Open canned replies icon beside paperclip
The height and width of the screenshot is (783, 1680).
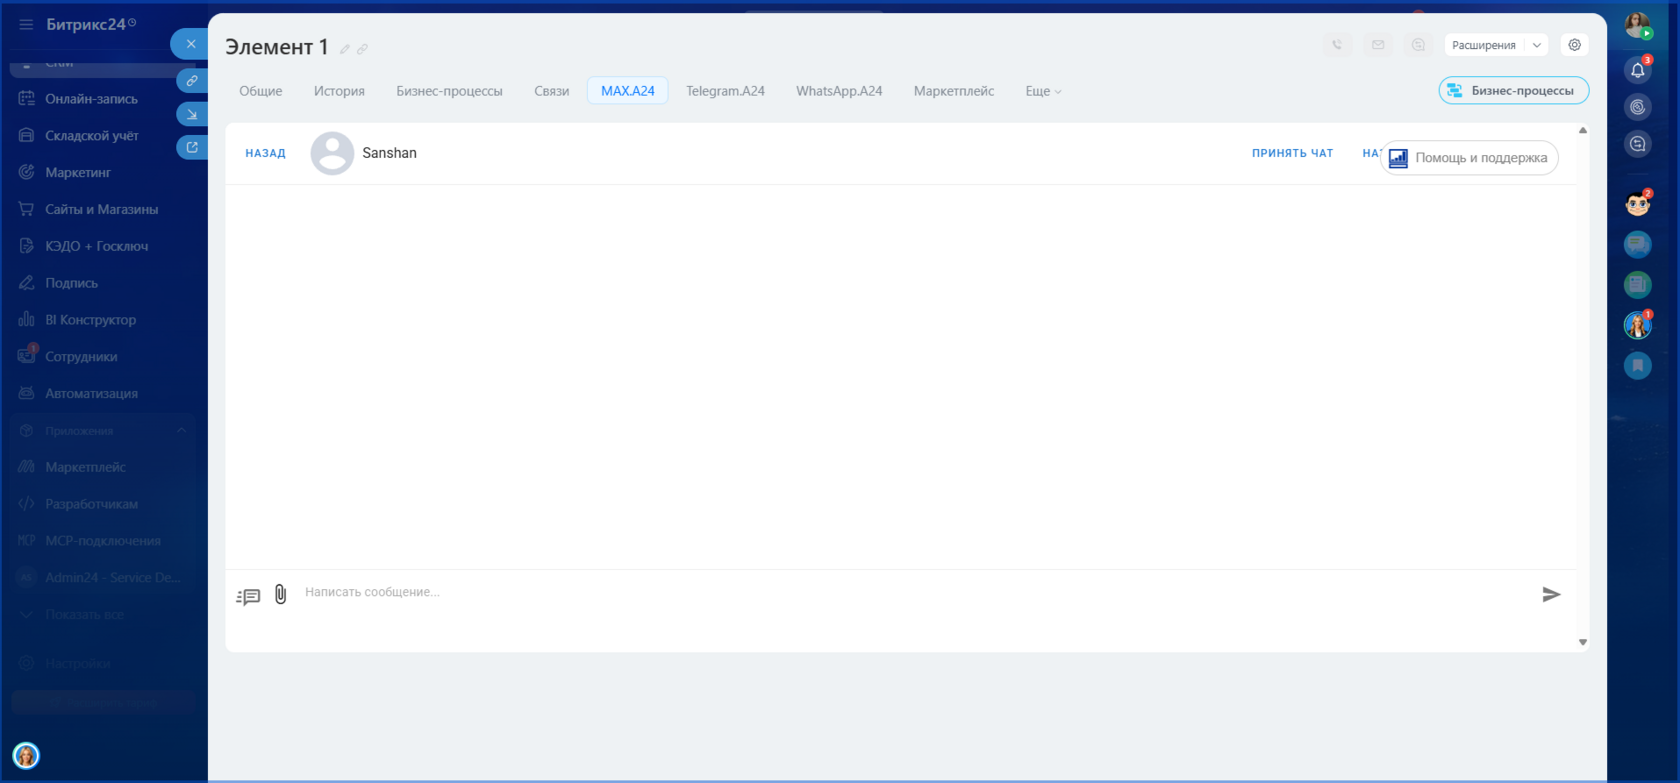coord(248,596)
